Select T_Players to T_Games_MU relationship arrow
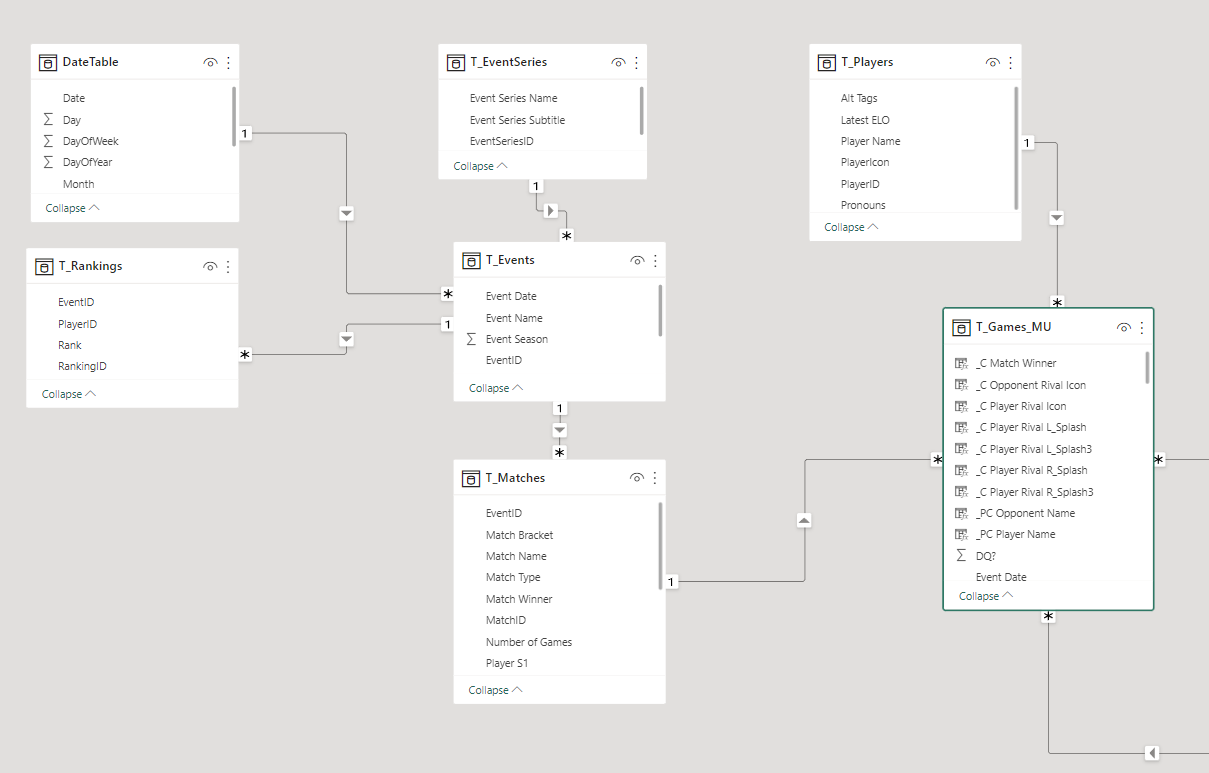The image size is (1209, 773). pos(1057,218)
